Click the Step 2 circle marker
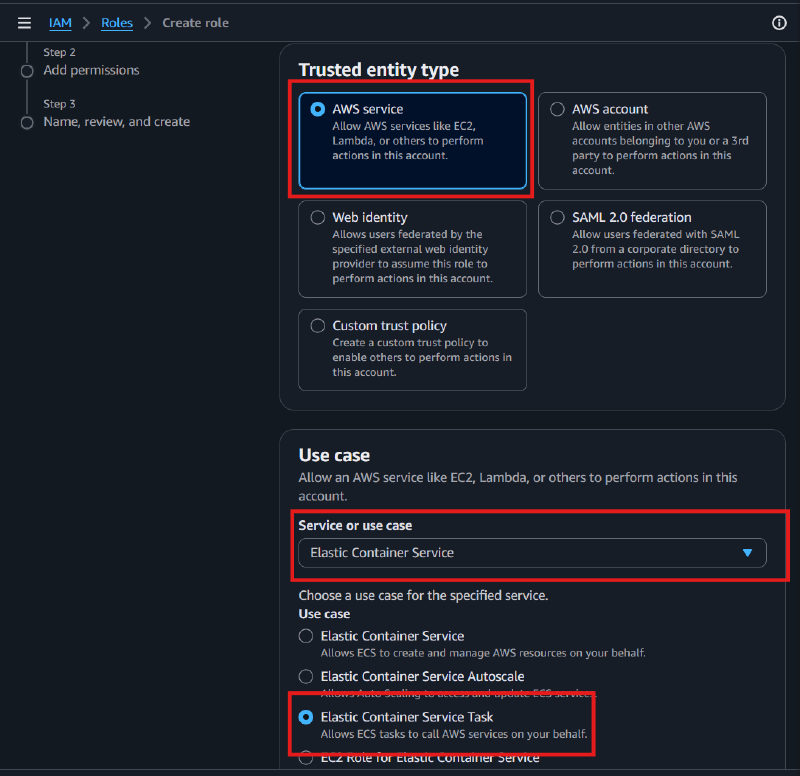The height and width of the screenshot is (776, 800). 27,71
